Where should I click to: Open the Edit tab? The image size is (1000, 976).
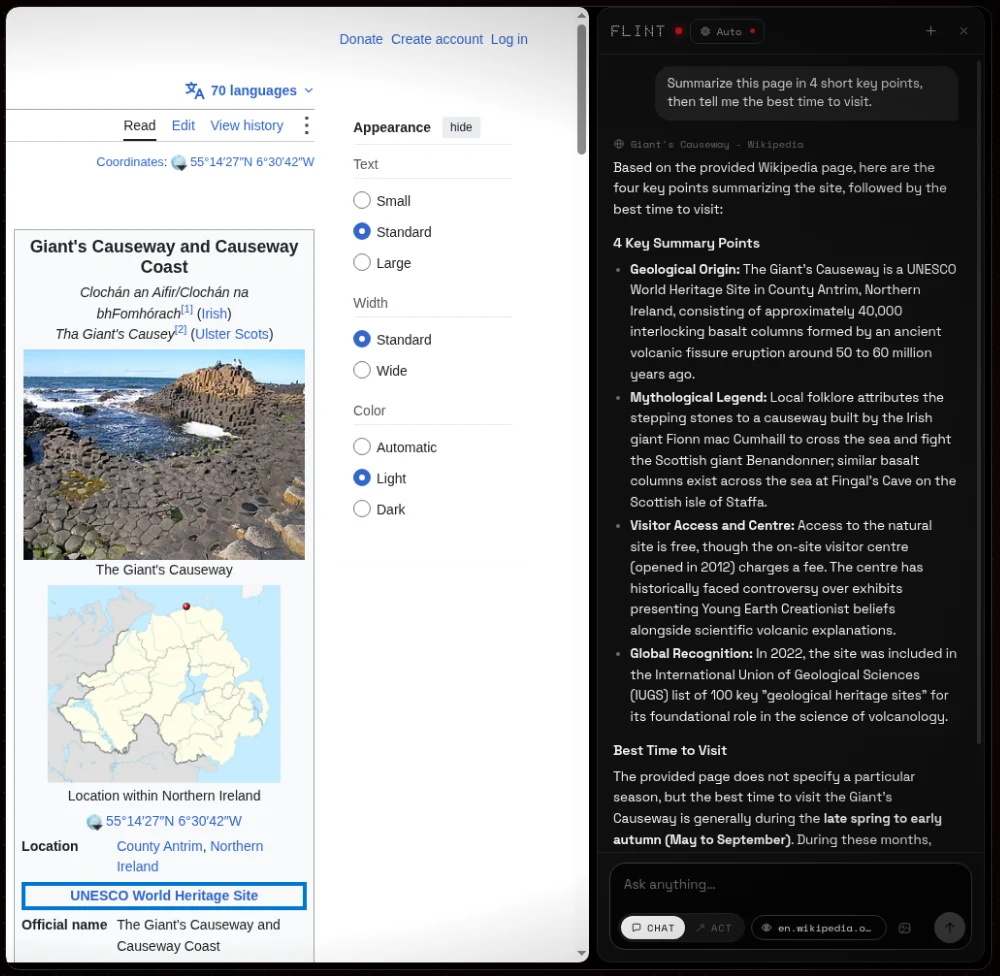(x=183, y=126)
